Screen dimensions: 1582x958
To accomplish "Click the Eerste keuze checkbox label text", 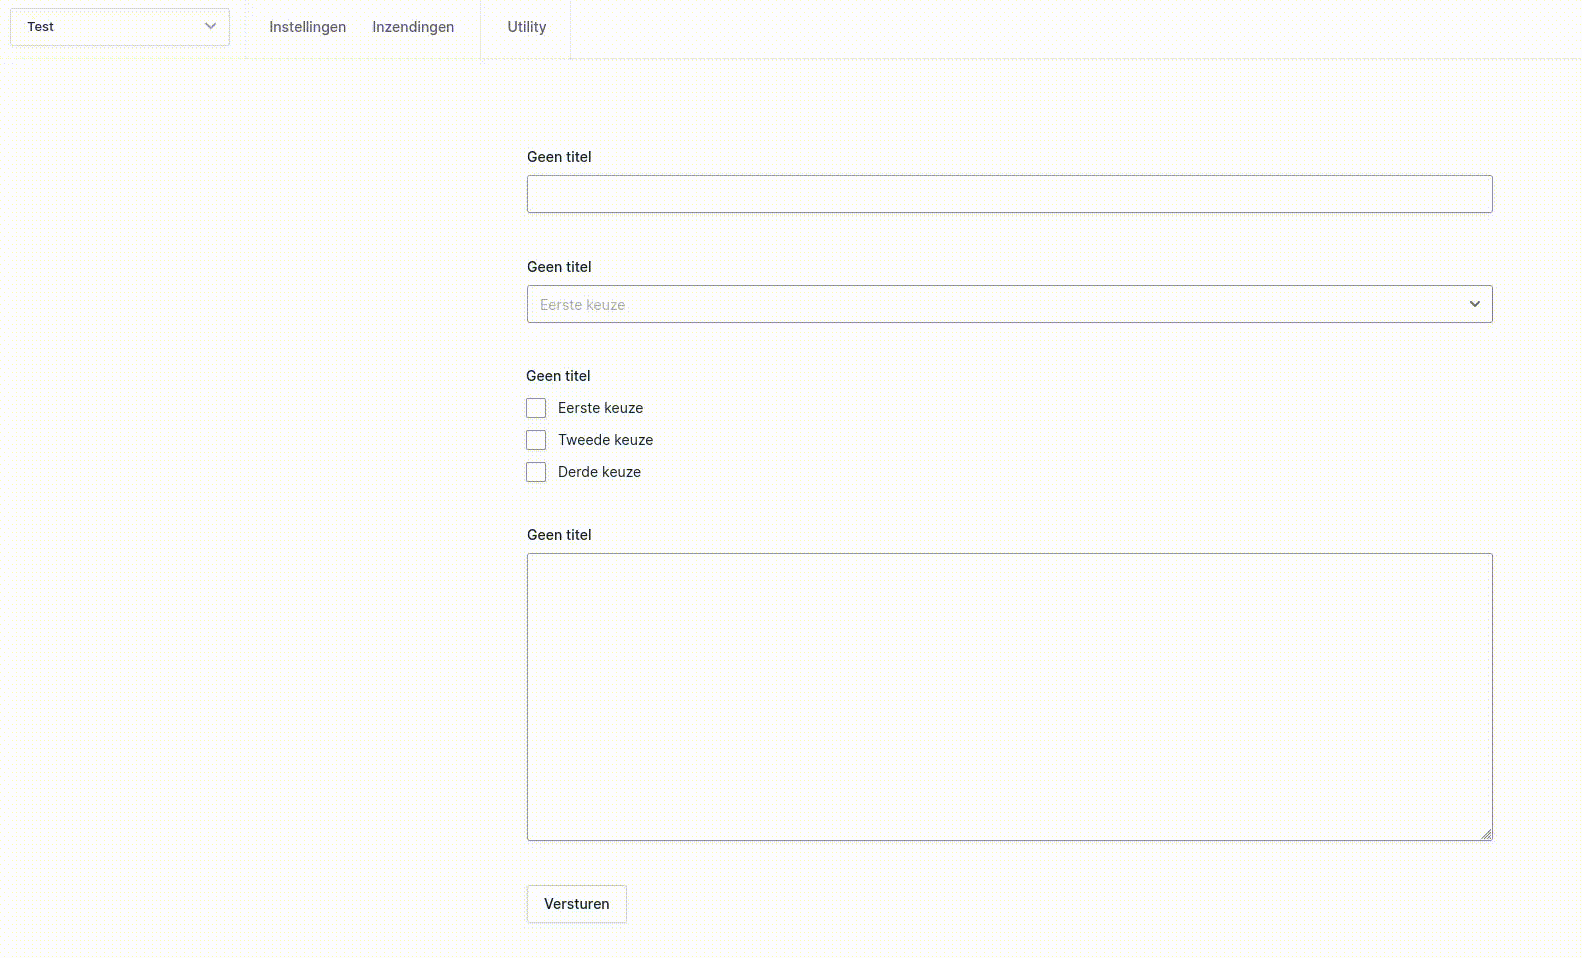I will pos(600,408).
